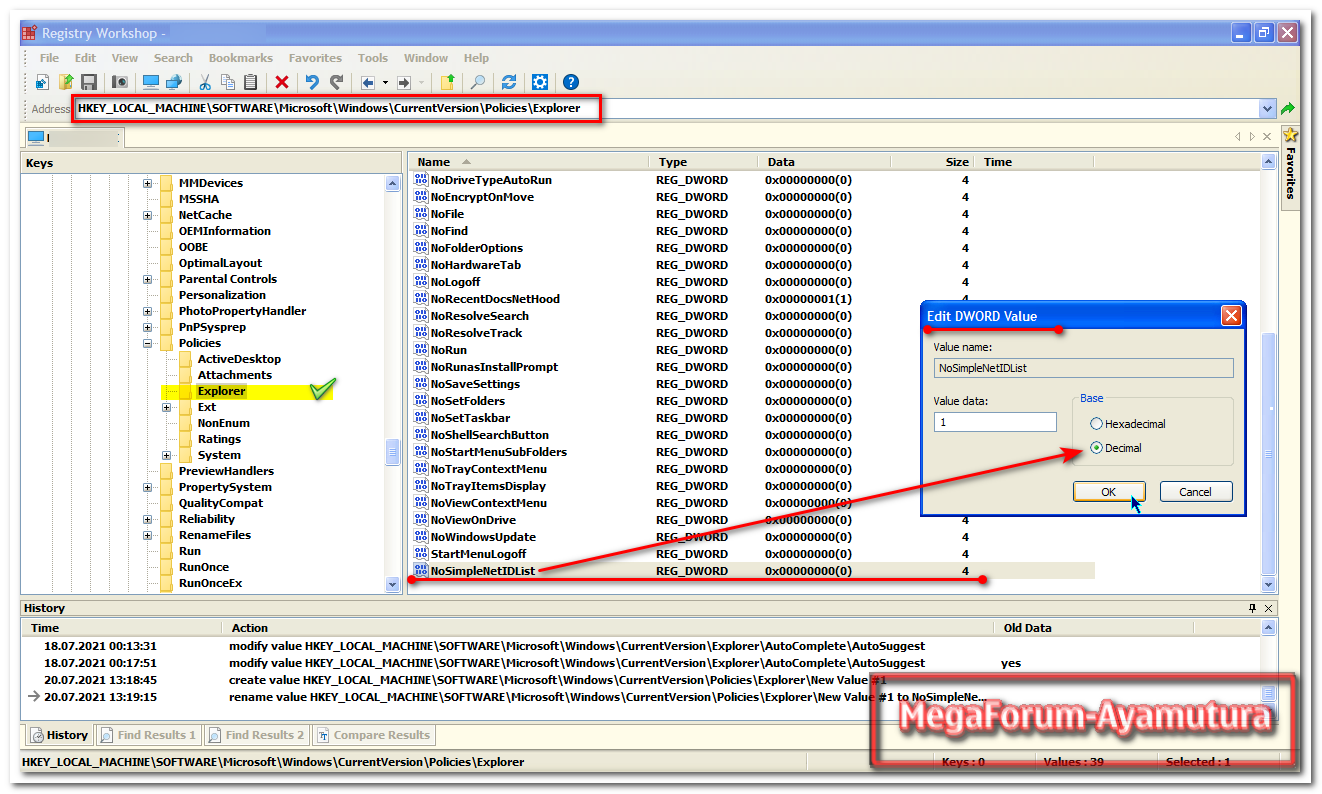The image size is (1322, 794).
Task: Expand the RenameFiles key
Action: pos(148,535)
